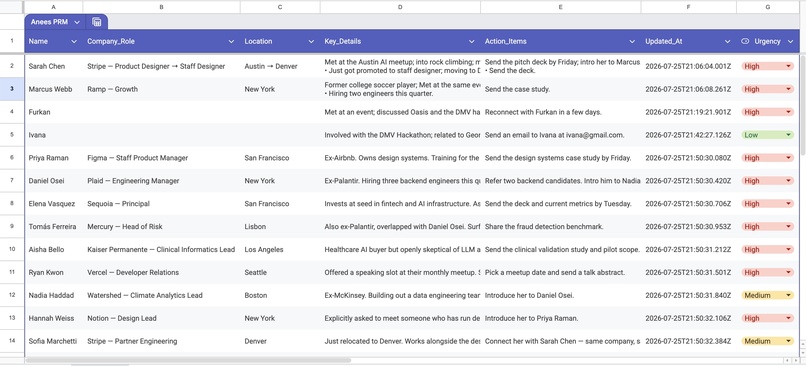Select timestamp 2026-07-25T21:42:27.126Z cell
The height and width of the screenshot is (366, 806).
pyautogui.click(x=688, y=135)
